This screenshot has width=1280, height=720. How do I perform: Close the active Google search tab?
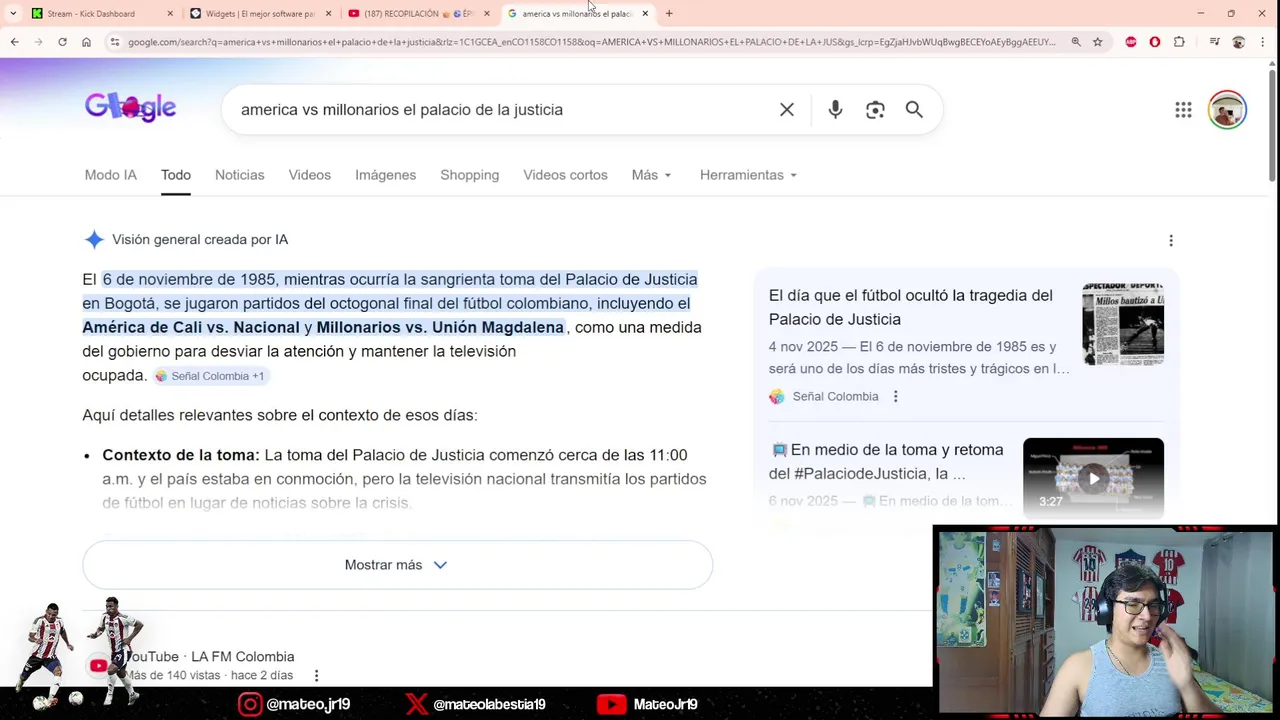[x=645, y=13]
